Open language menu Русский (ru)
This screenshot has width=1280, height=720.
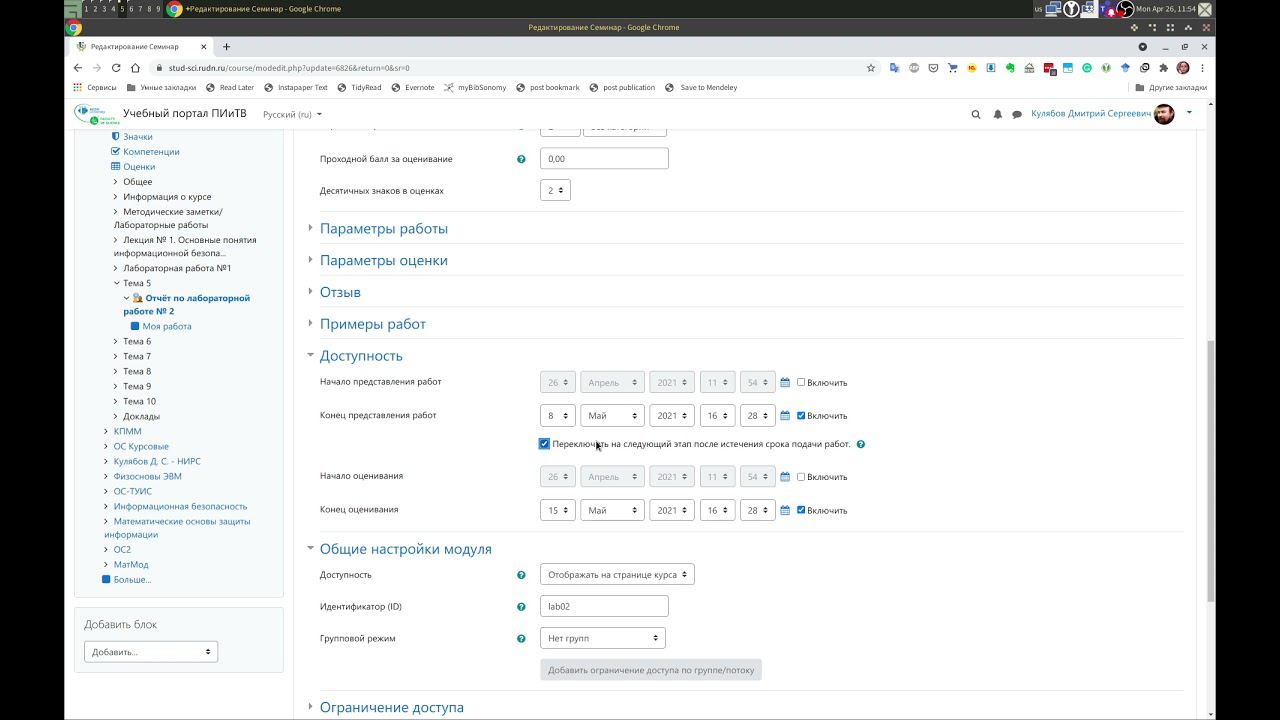tap(291, 114)
